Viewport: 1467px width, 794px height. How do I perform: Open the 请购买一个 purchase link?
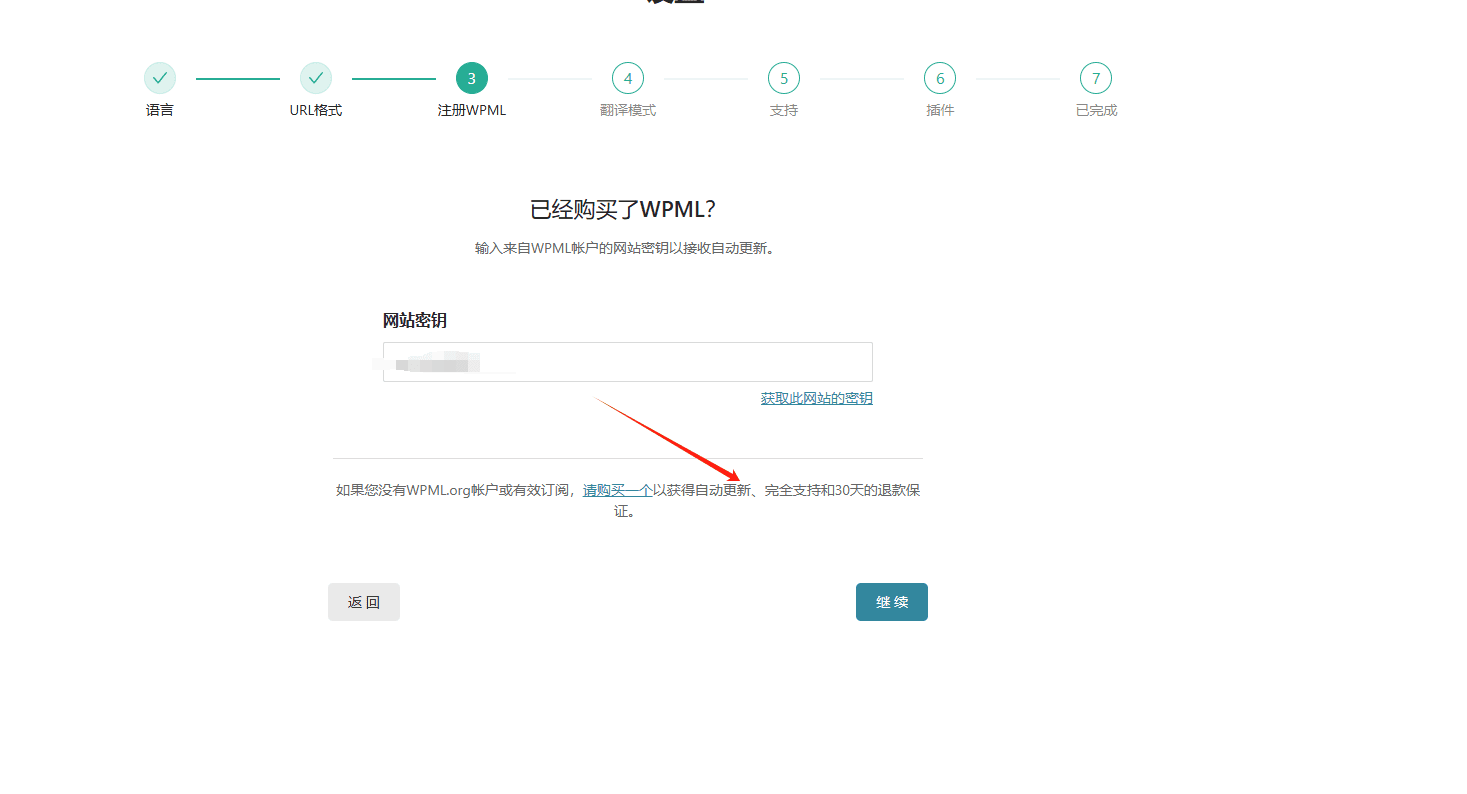618,490
